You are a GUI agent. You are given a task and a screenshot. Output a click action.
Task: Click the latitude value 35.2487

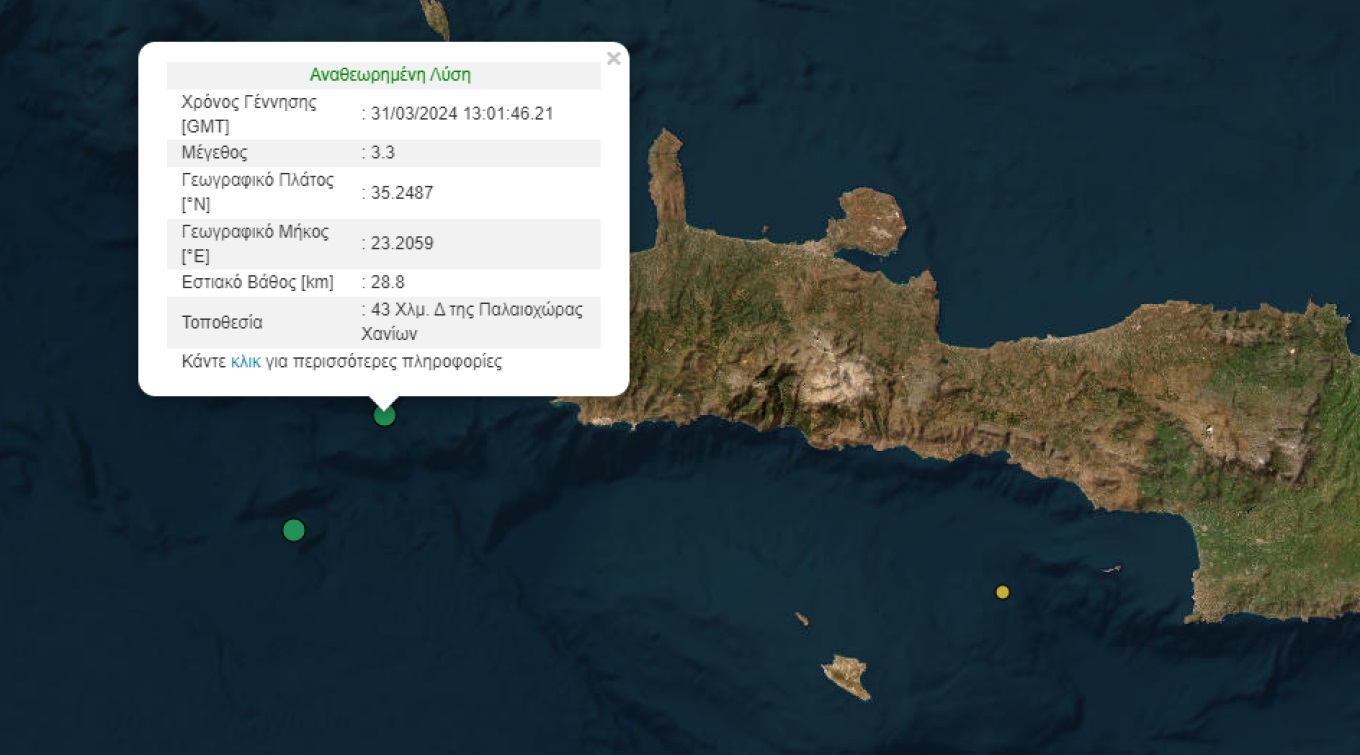tap(401, 193)
